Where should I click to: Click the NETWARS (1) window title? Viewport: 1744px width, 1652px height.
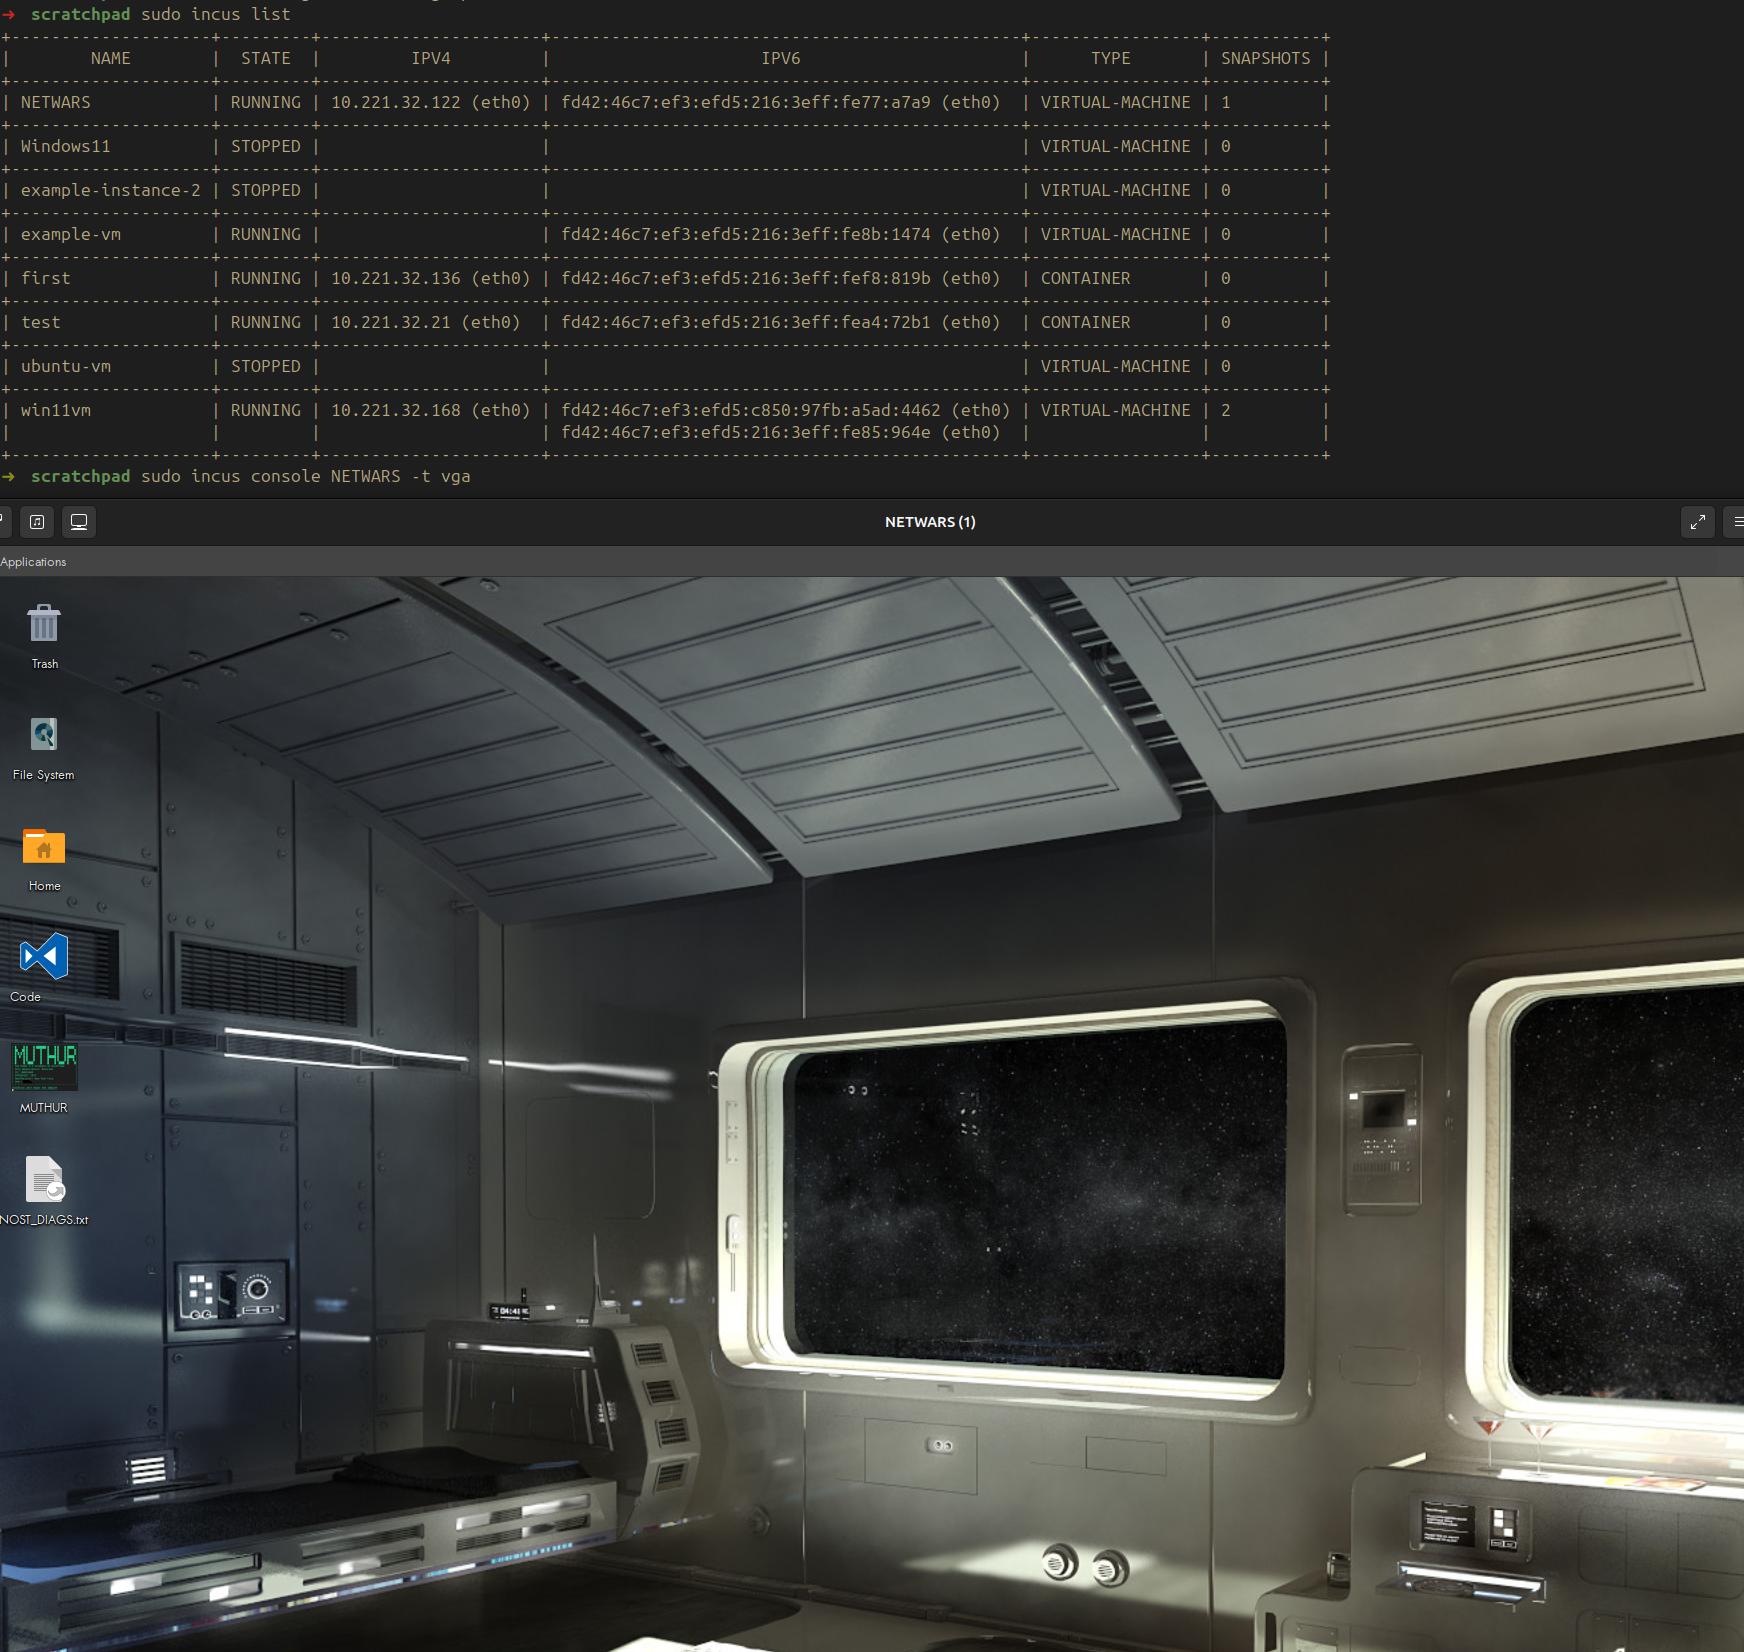click(929, 522)
